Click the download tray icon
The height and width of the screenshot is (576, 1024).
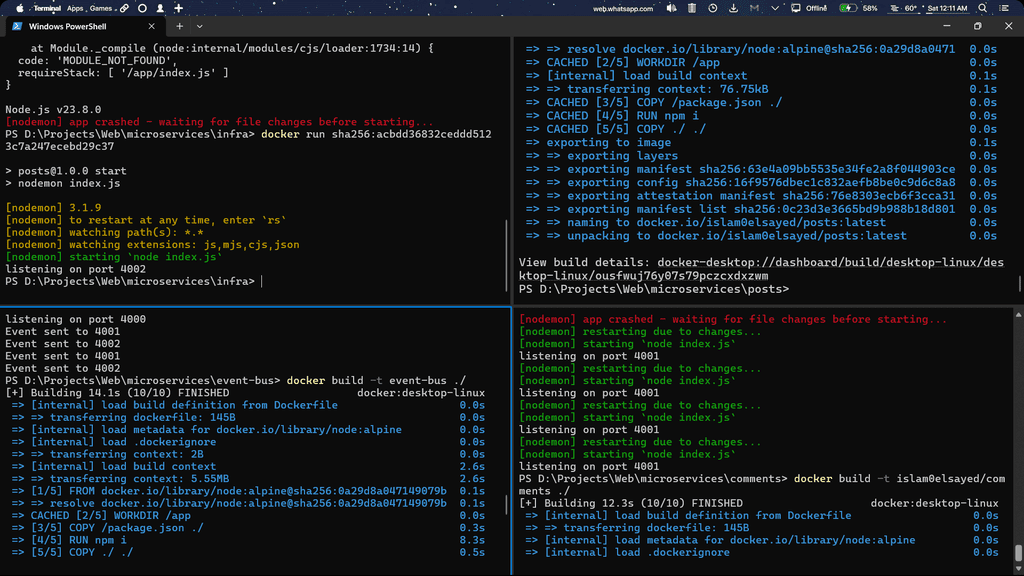(x=733, y=8)
